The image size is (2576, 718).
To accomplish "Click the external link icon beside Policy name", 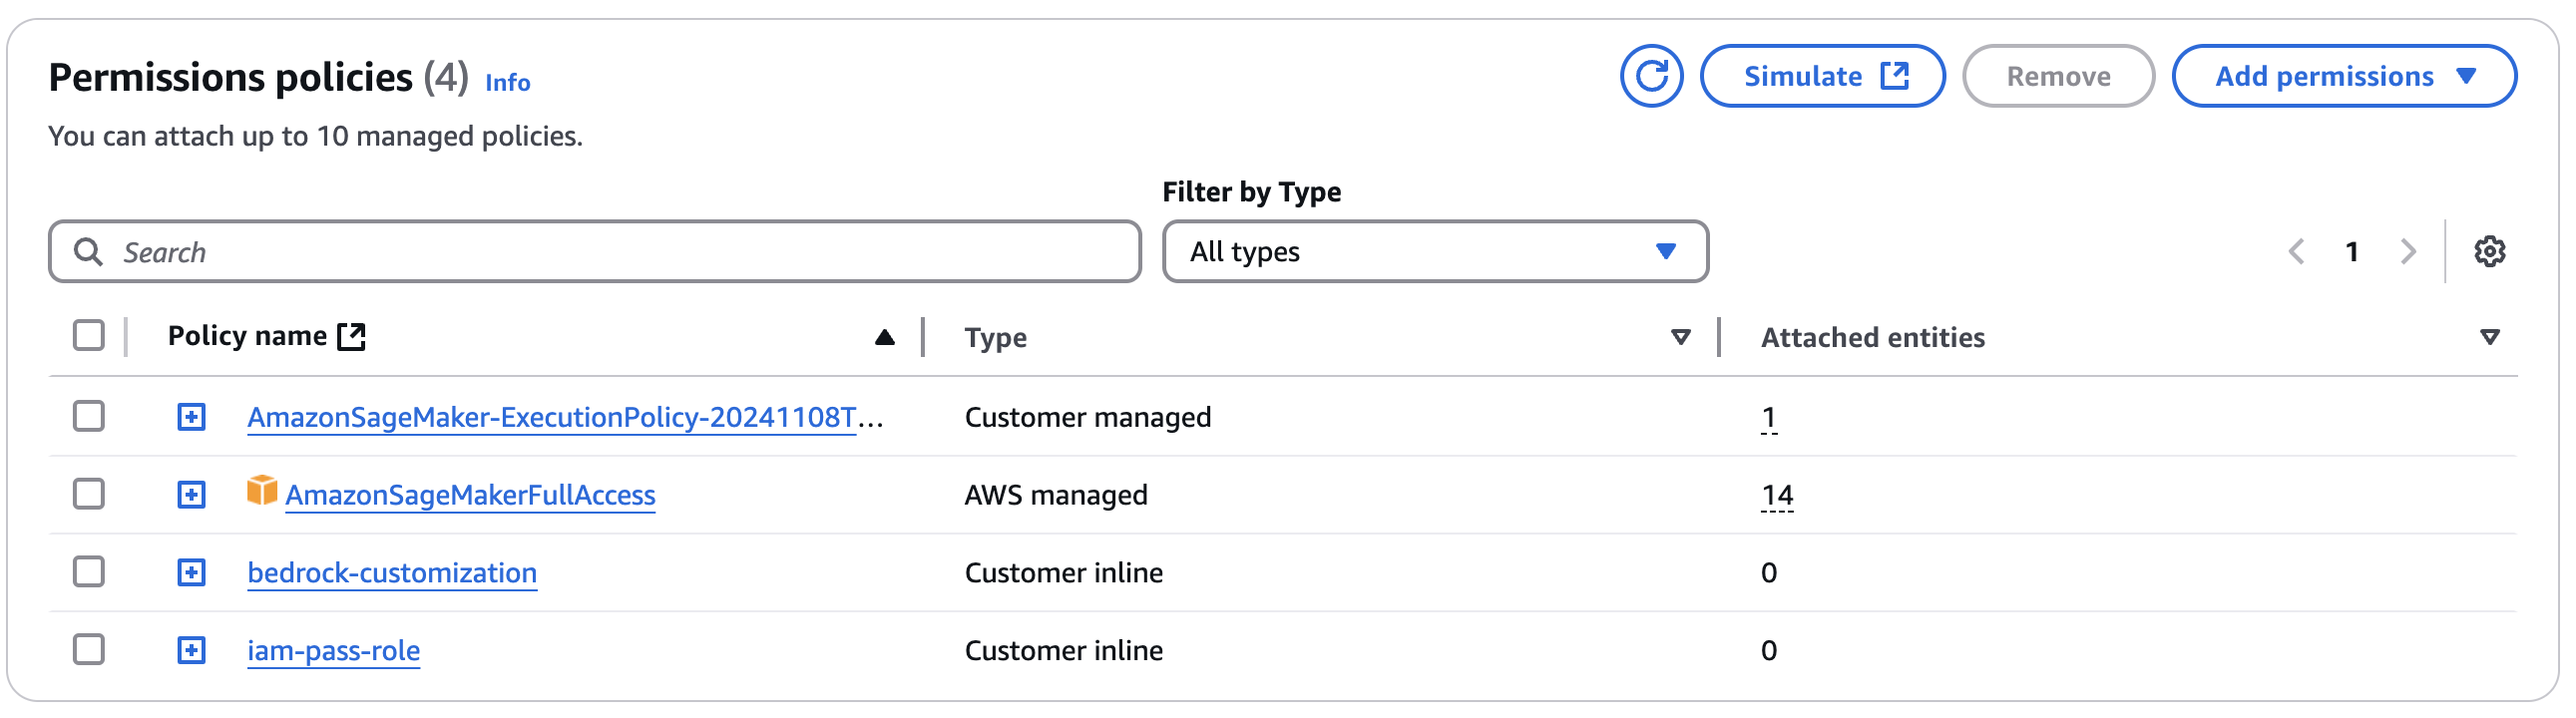I will tap(352, 337).
